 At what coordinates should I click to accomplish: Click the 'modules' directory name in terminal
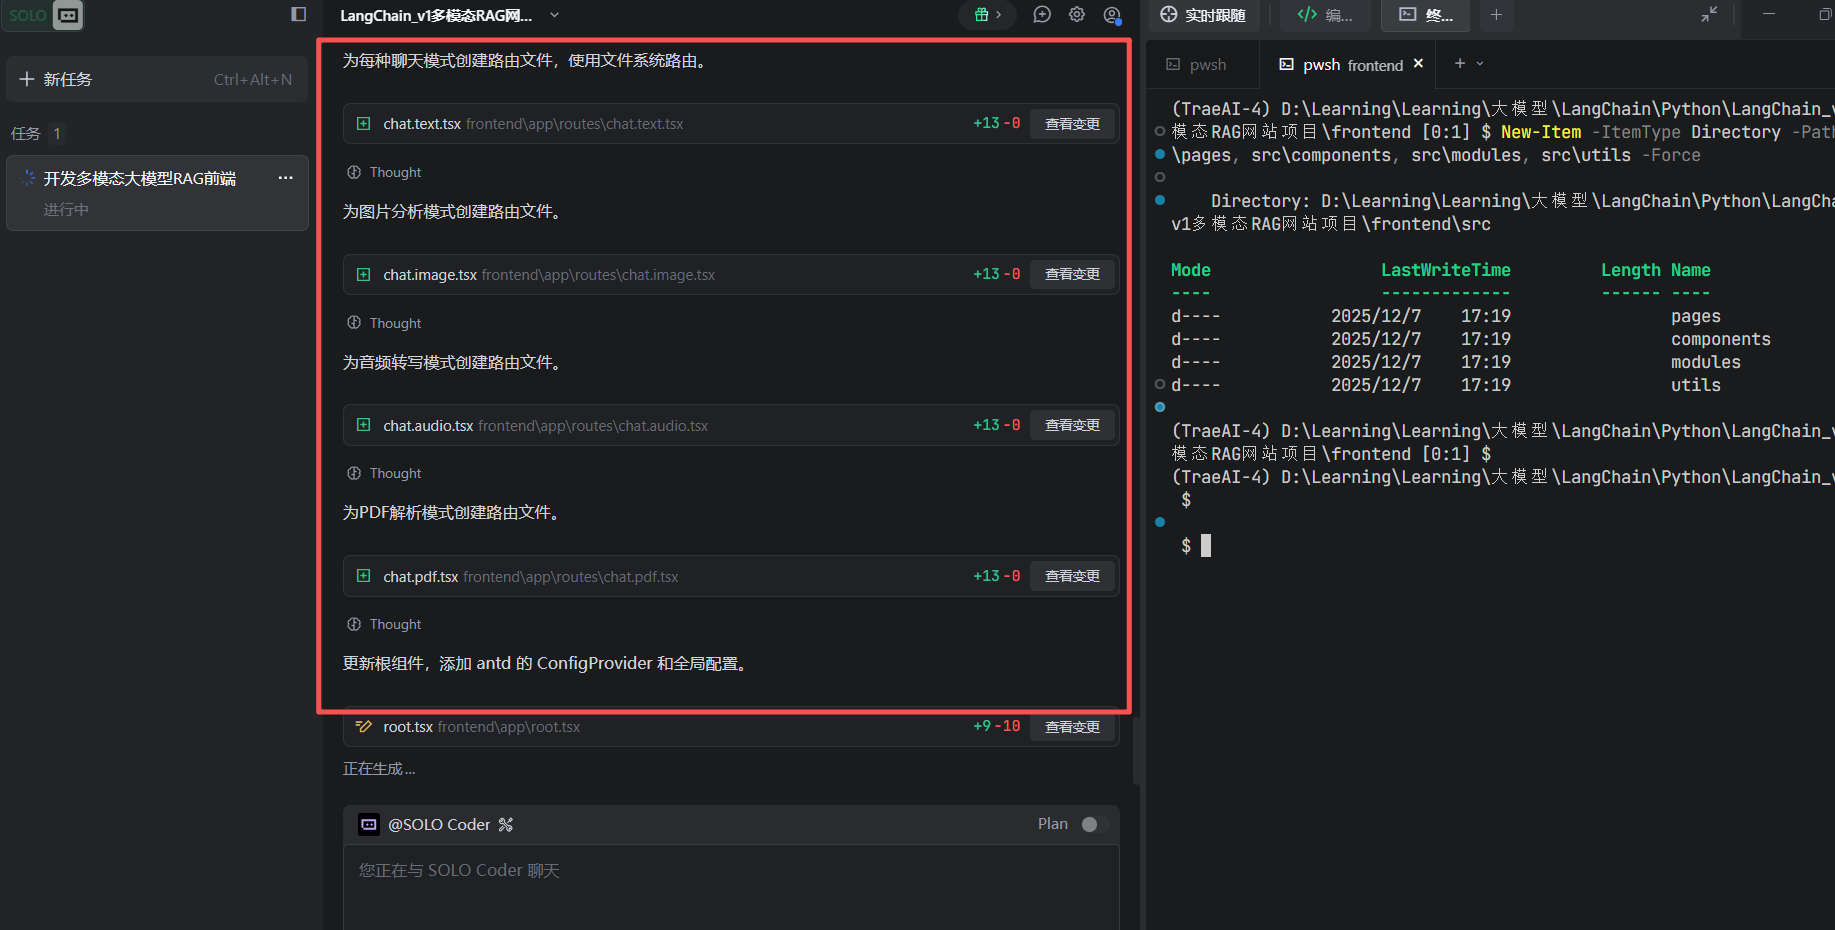(1705, 362)
